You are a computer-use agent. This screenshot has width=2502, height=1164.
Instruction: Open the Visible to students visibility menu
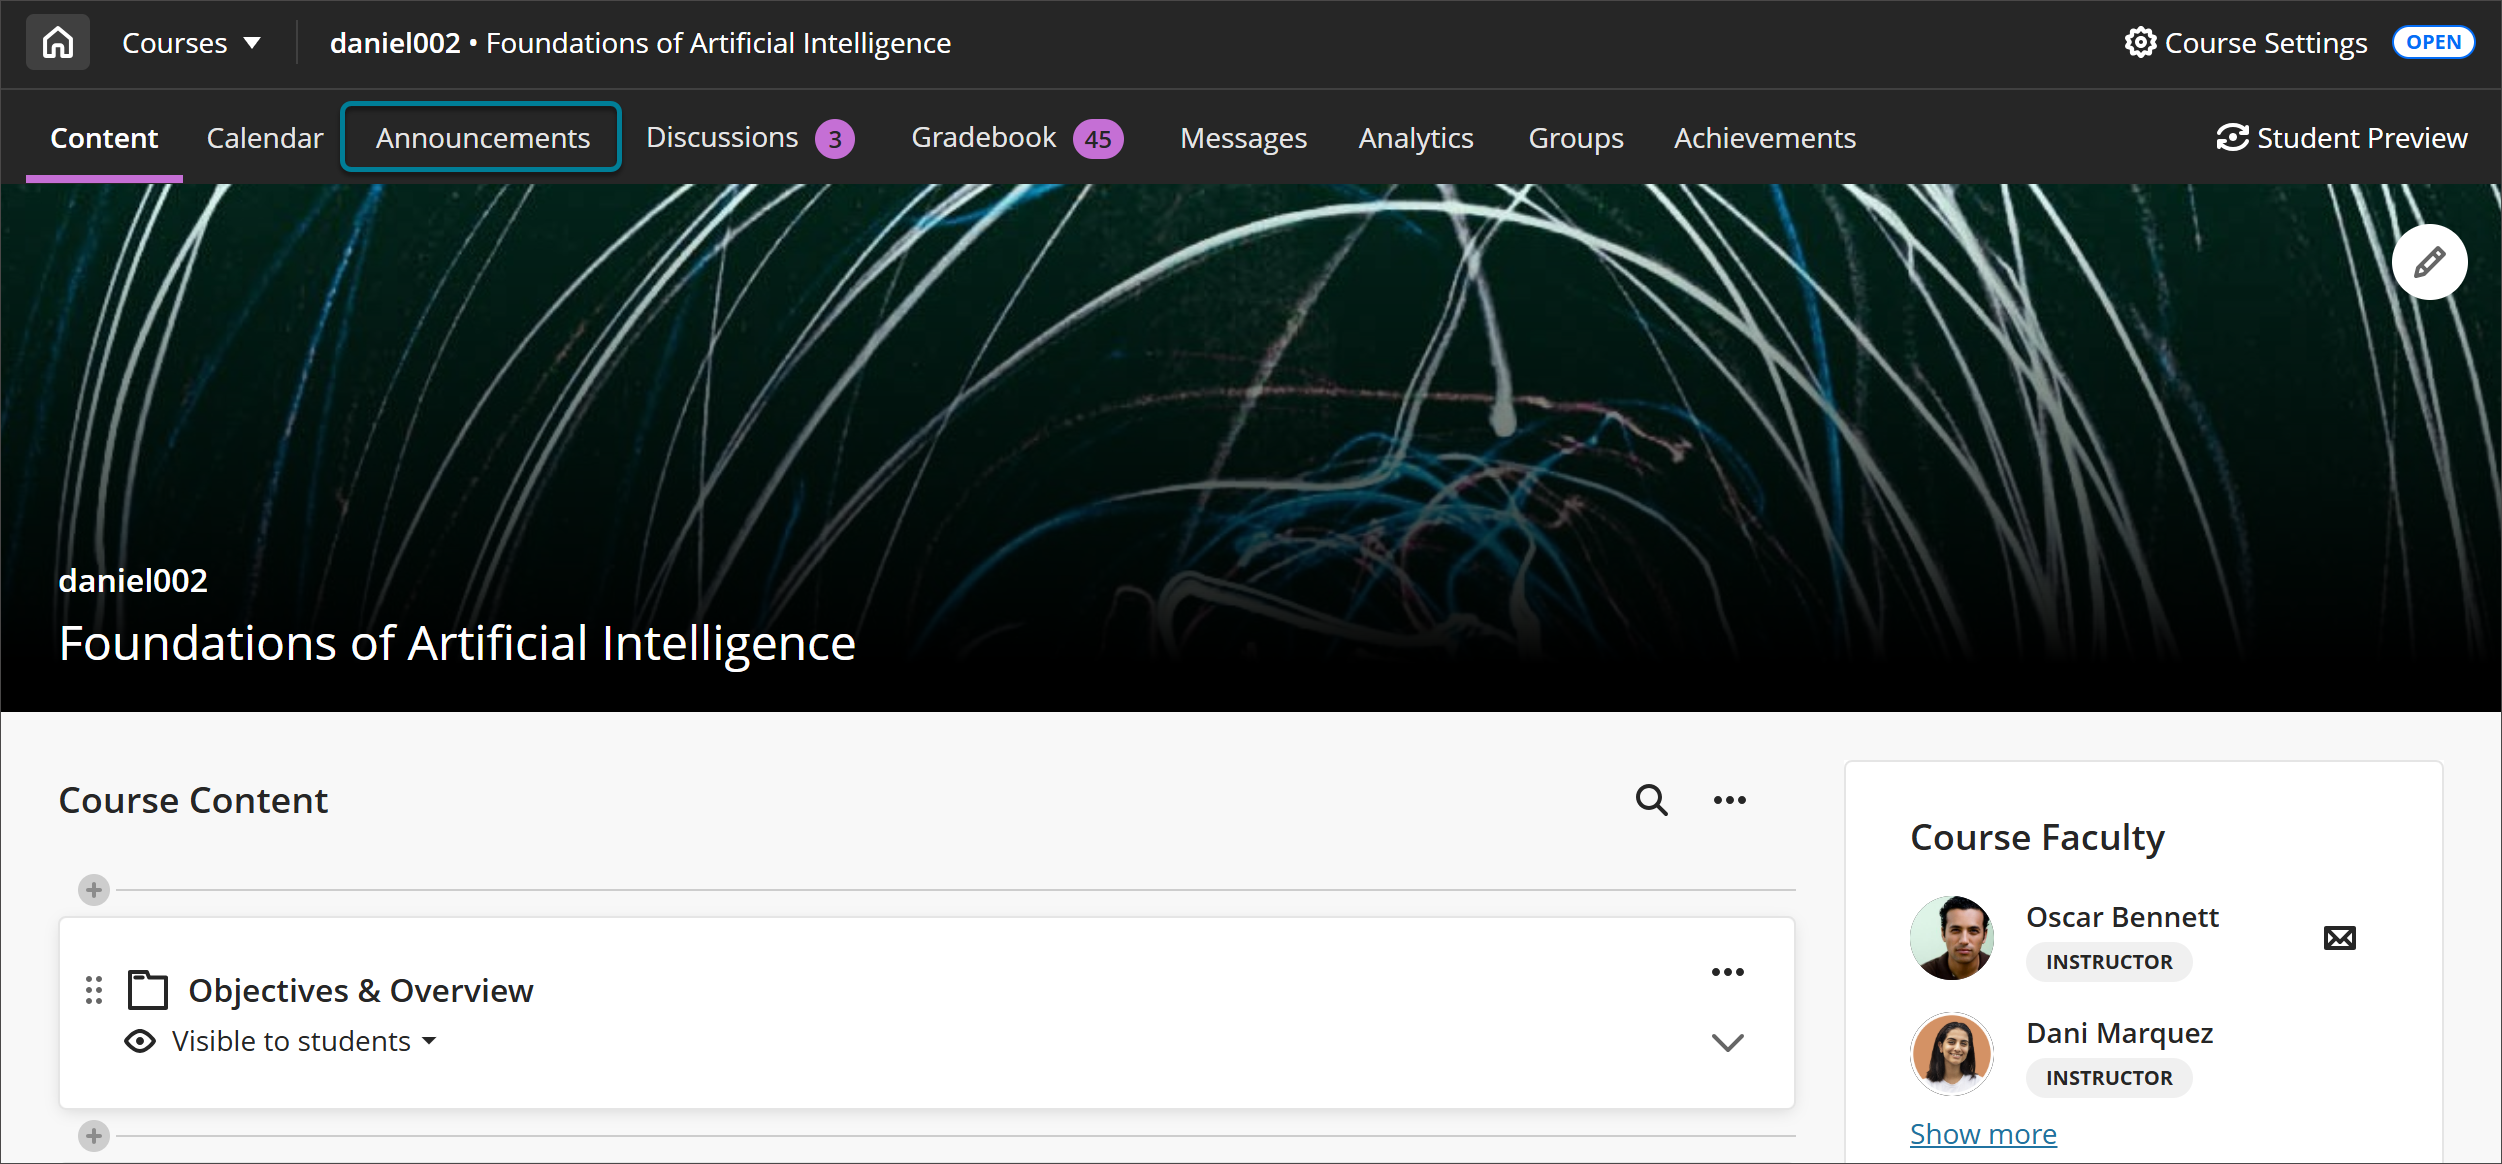point(290,1041)
